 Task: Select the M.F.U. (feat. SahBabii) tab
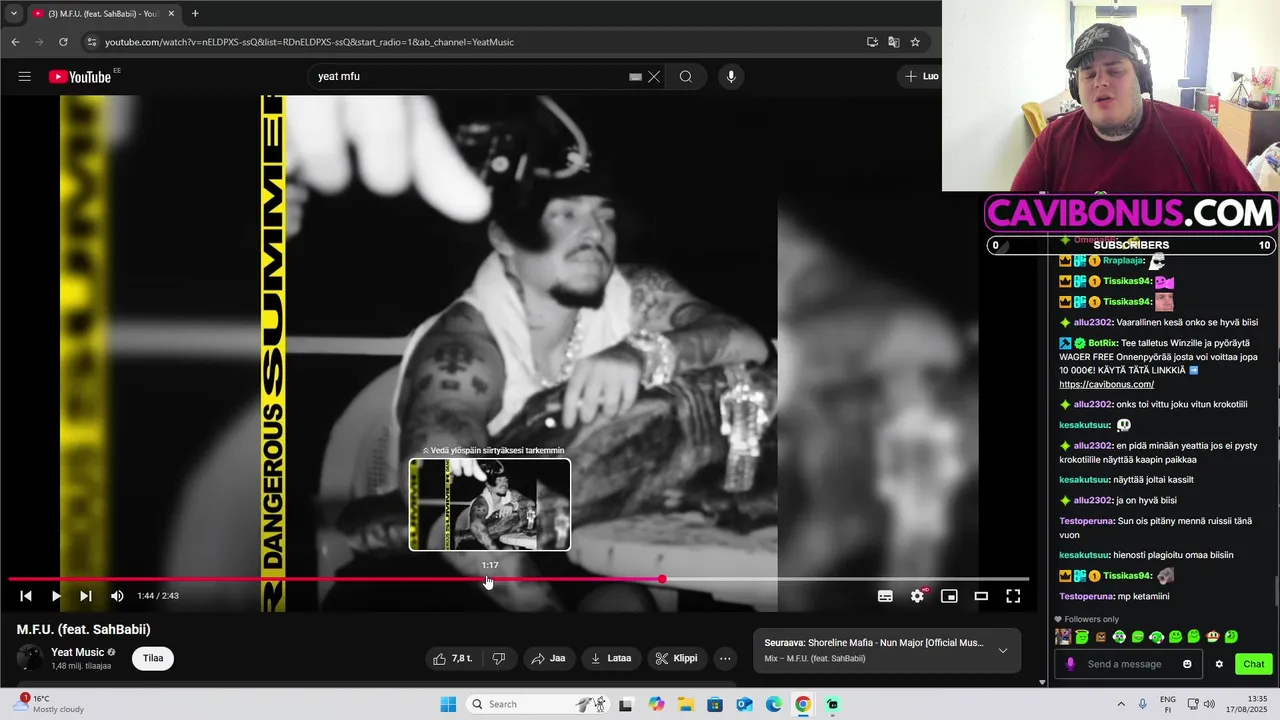[104, 13]
